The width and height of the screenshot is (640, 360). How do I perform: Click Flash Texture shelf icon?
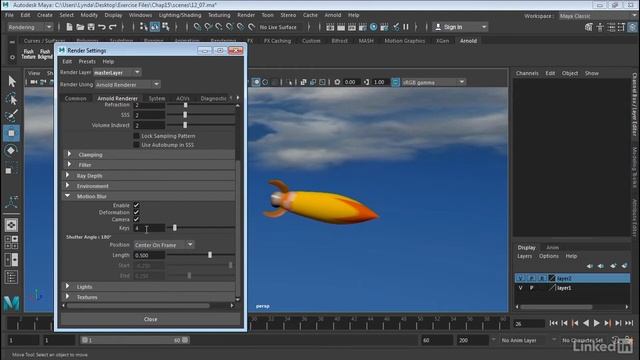(29, 54)
